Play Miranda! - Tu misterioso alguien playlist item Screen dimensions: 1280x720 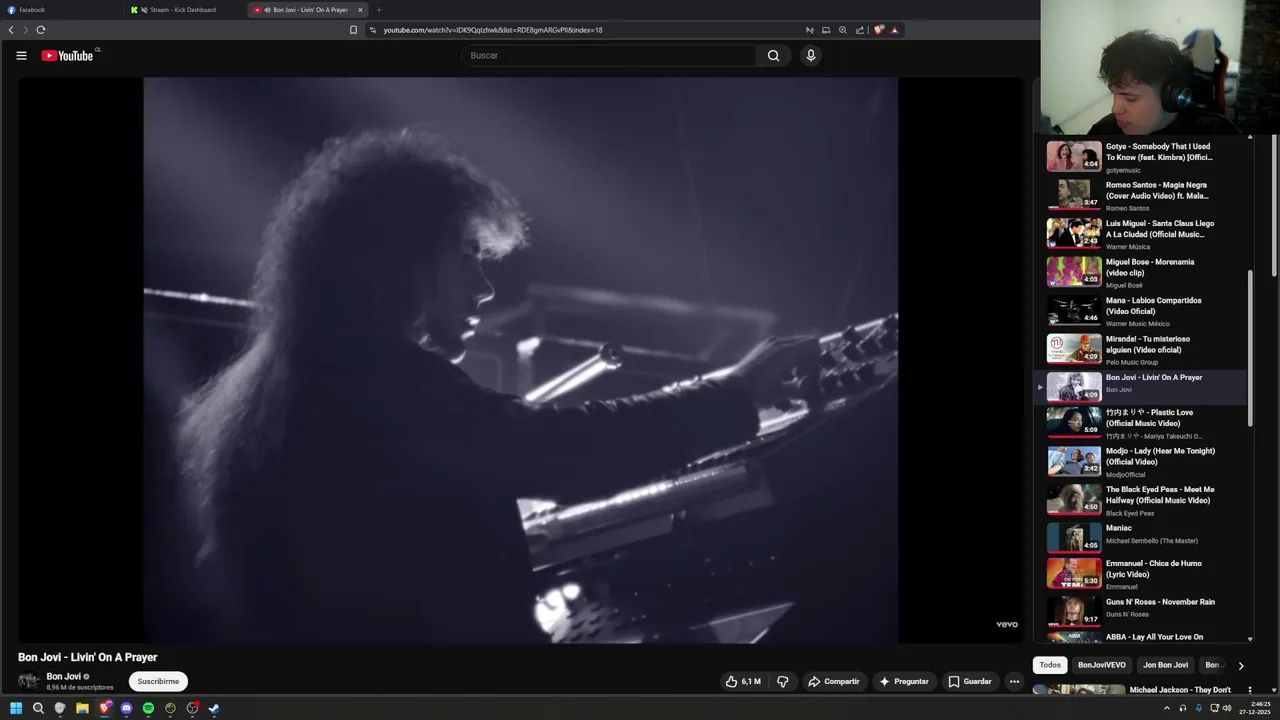[1140, 348]
